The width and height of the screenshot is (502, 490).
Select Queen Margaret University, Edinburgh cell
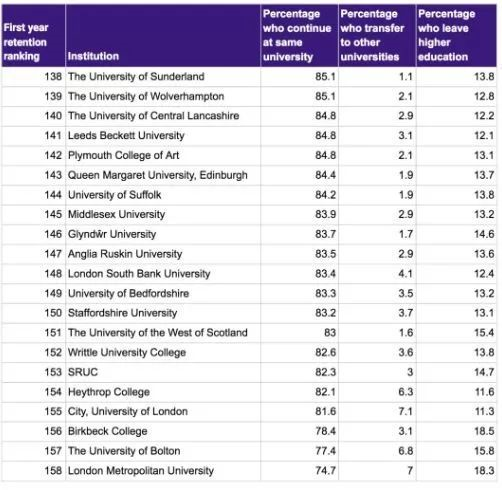pos(163,175)
